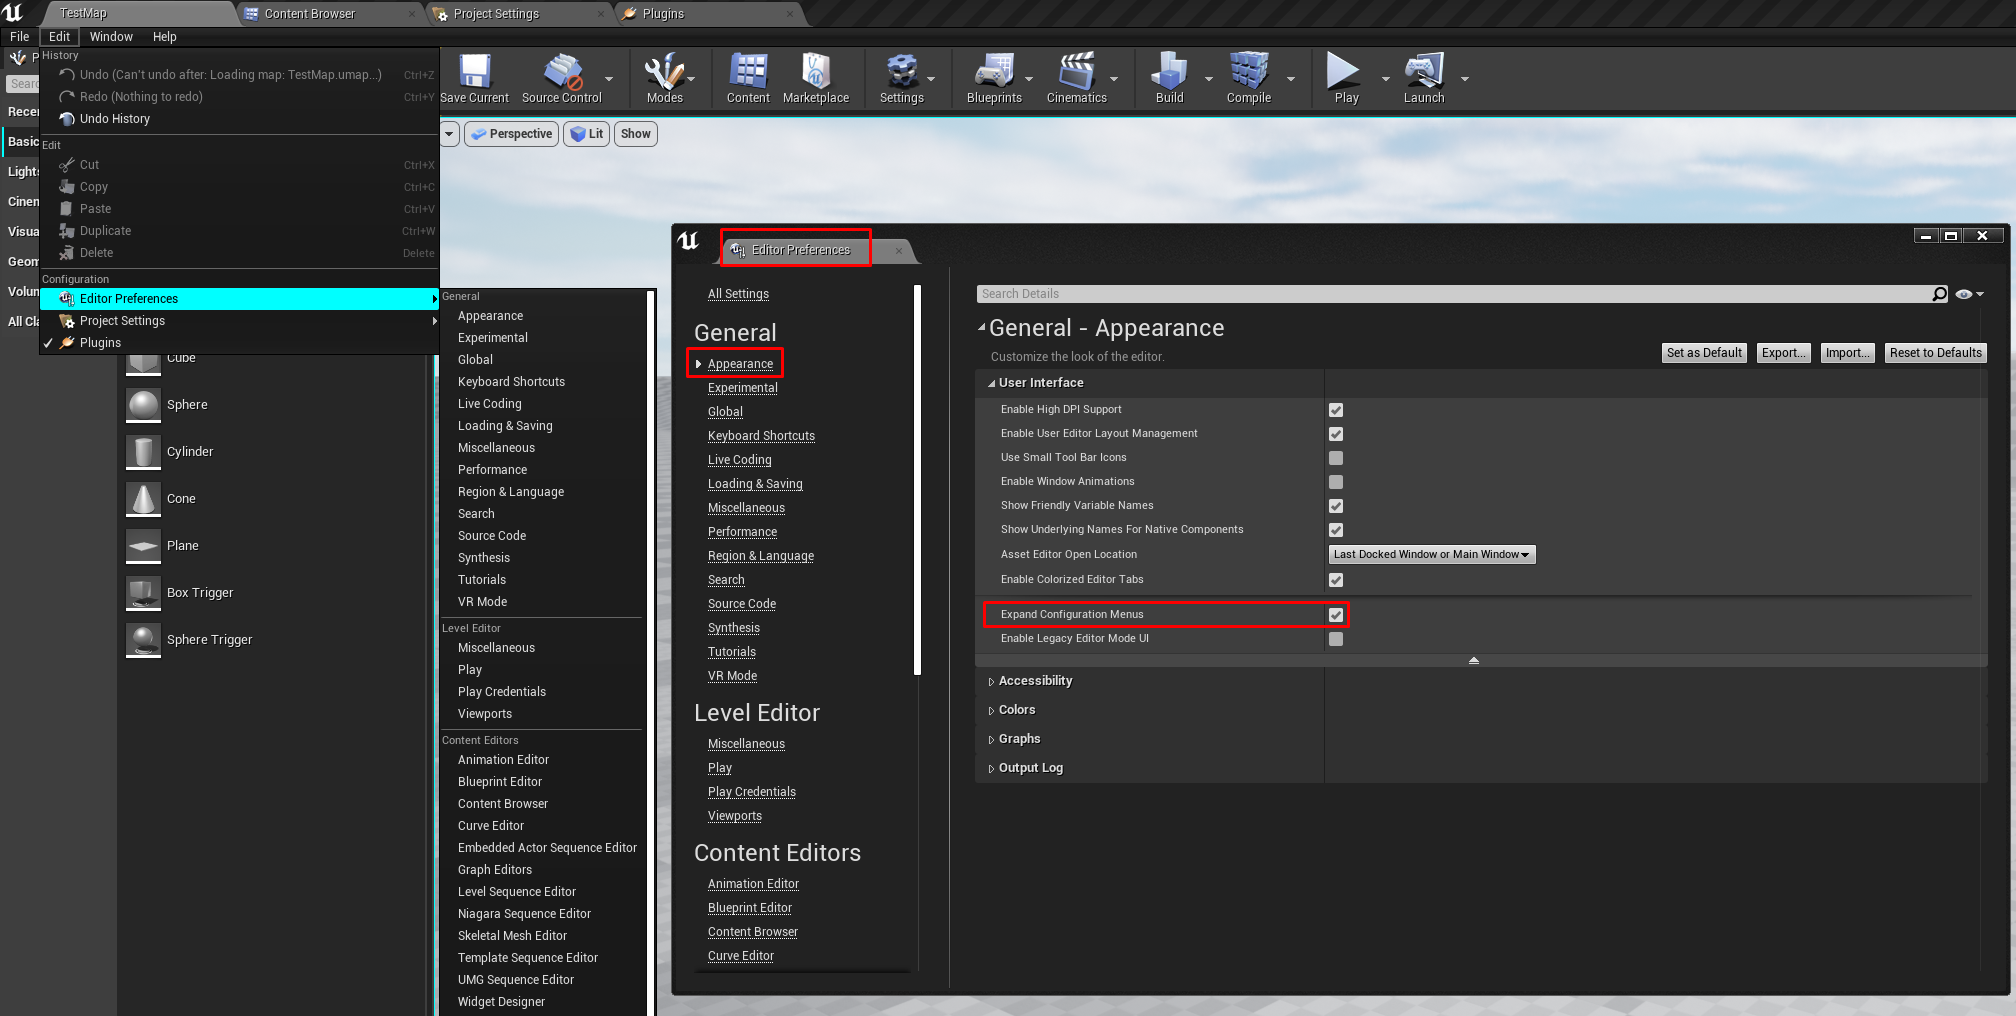Open Region & Language settings link

[760, 556]
